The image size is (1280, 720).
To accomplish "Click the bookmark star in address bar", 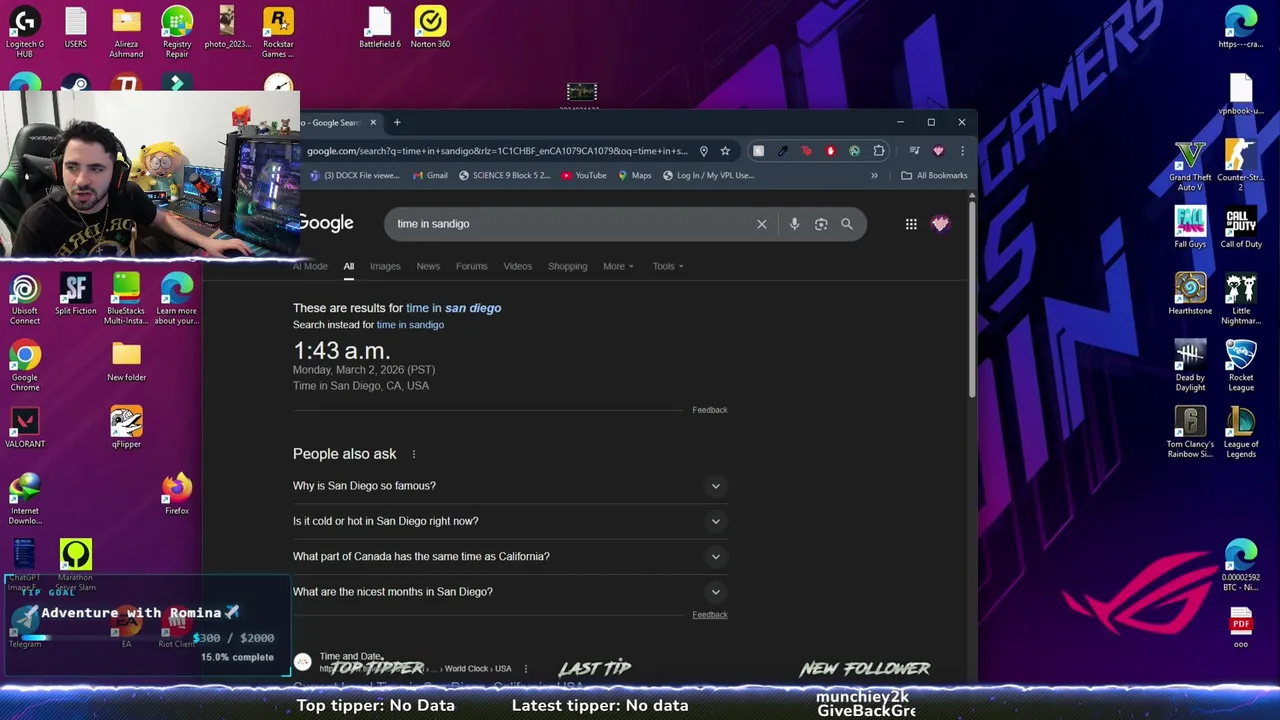I will pos(725,151).
